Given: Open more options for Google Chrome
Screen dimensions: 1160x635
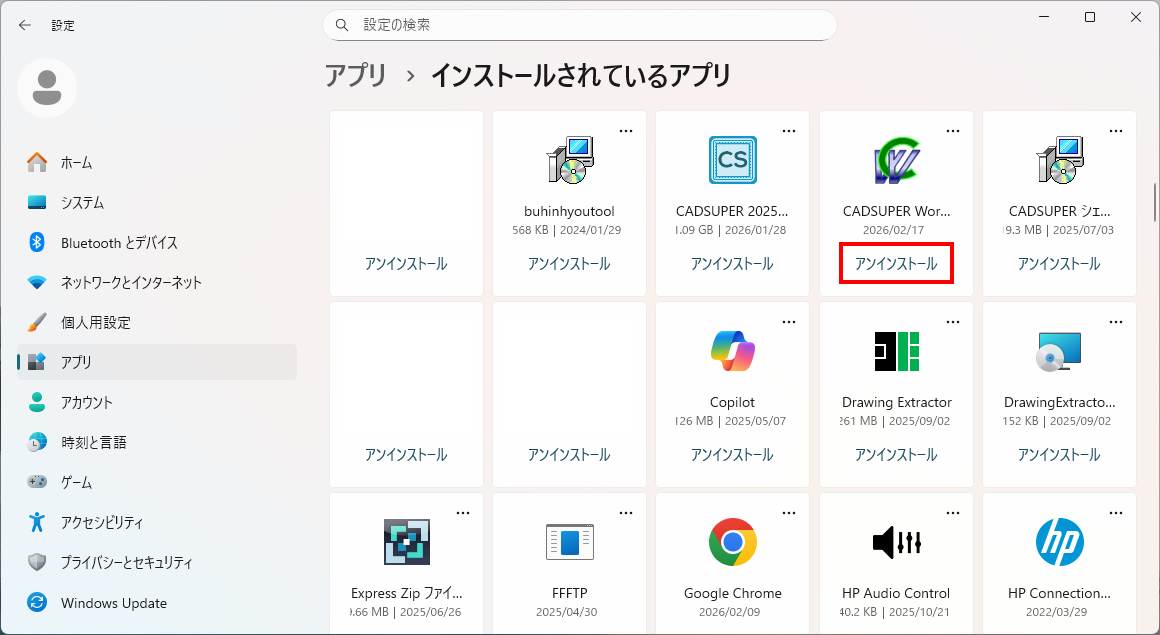Looking at the screenshot, I should pos(789,513).
